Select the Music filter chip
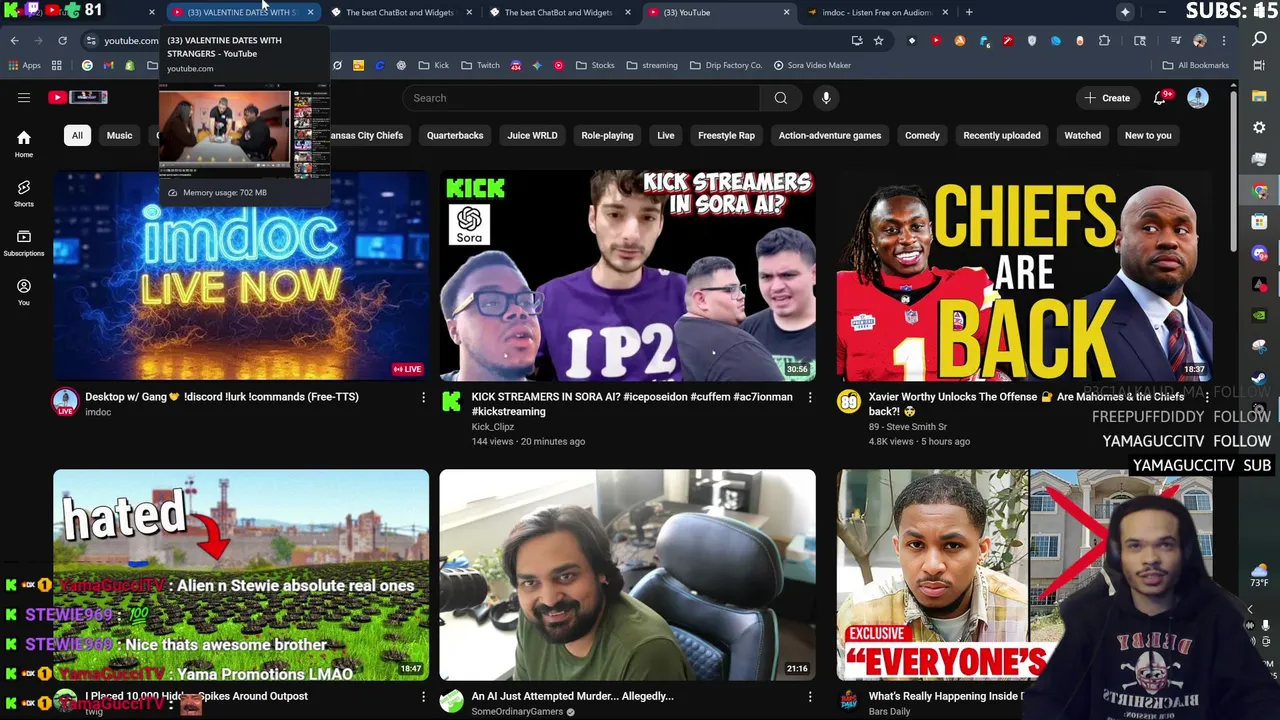The width and height of the screenshot is (1280, 720). (x=119, y=135)
